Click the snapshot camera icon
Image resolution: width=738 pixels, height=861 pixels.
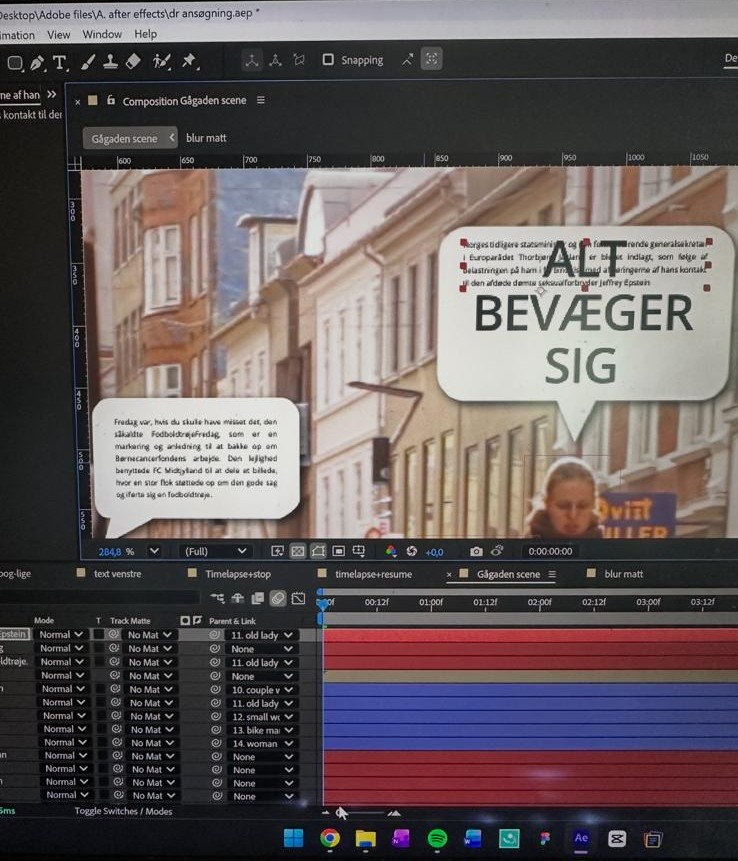pyautogui.click(x=476, y=551)
